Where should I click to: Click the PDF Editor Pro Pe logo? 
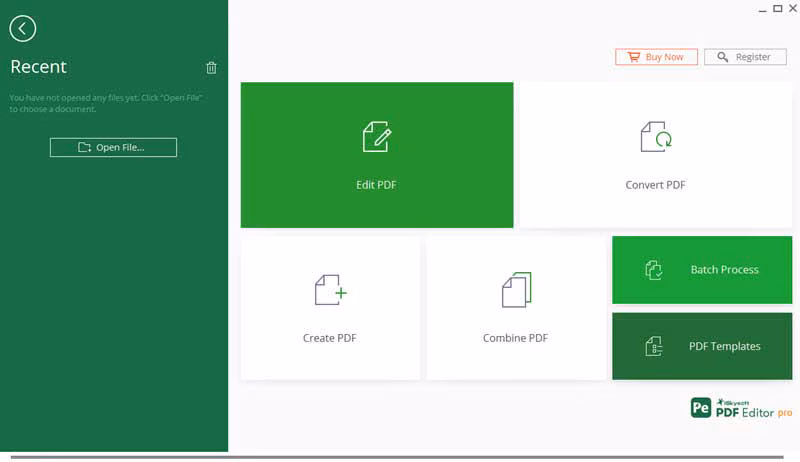pyautogui.click(x=701, y=408)
